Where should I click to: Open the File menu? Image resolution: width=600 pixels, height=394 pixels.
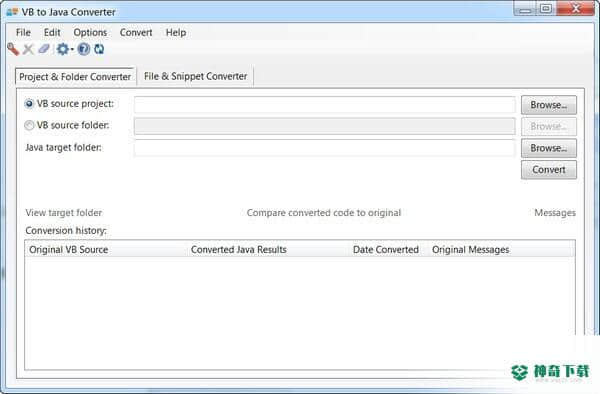[23, 33]
